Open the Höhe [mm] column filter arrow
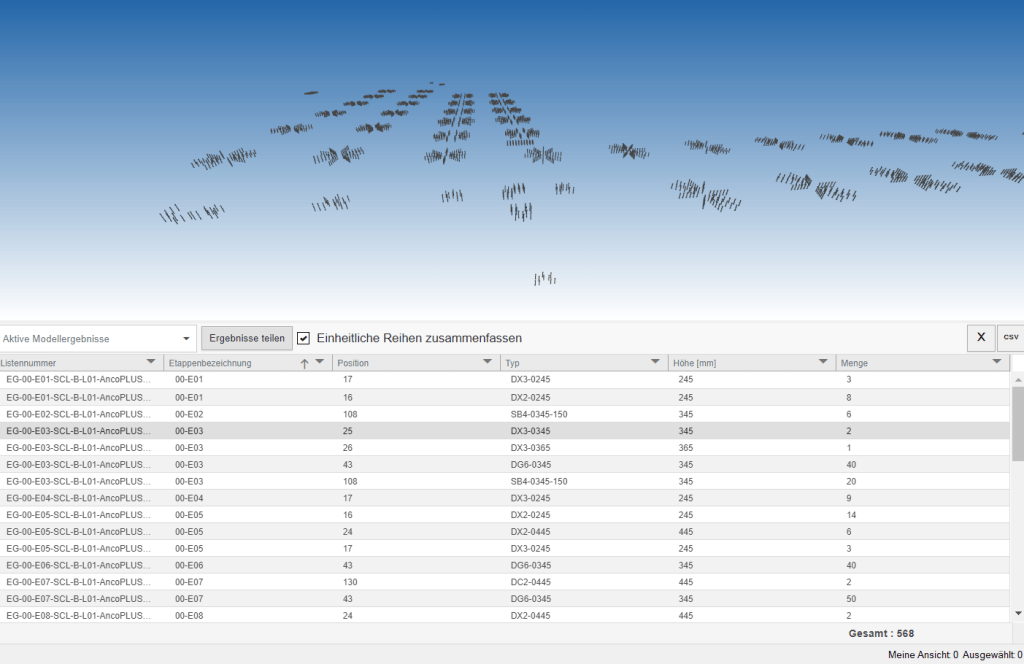 pyautogui.click(x=823, y=362)
